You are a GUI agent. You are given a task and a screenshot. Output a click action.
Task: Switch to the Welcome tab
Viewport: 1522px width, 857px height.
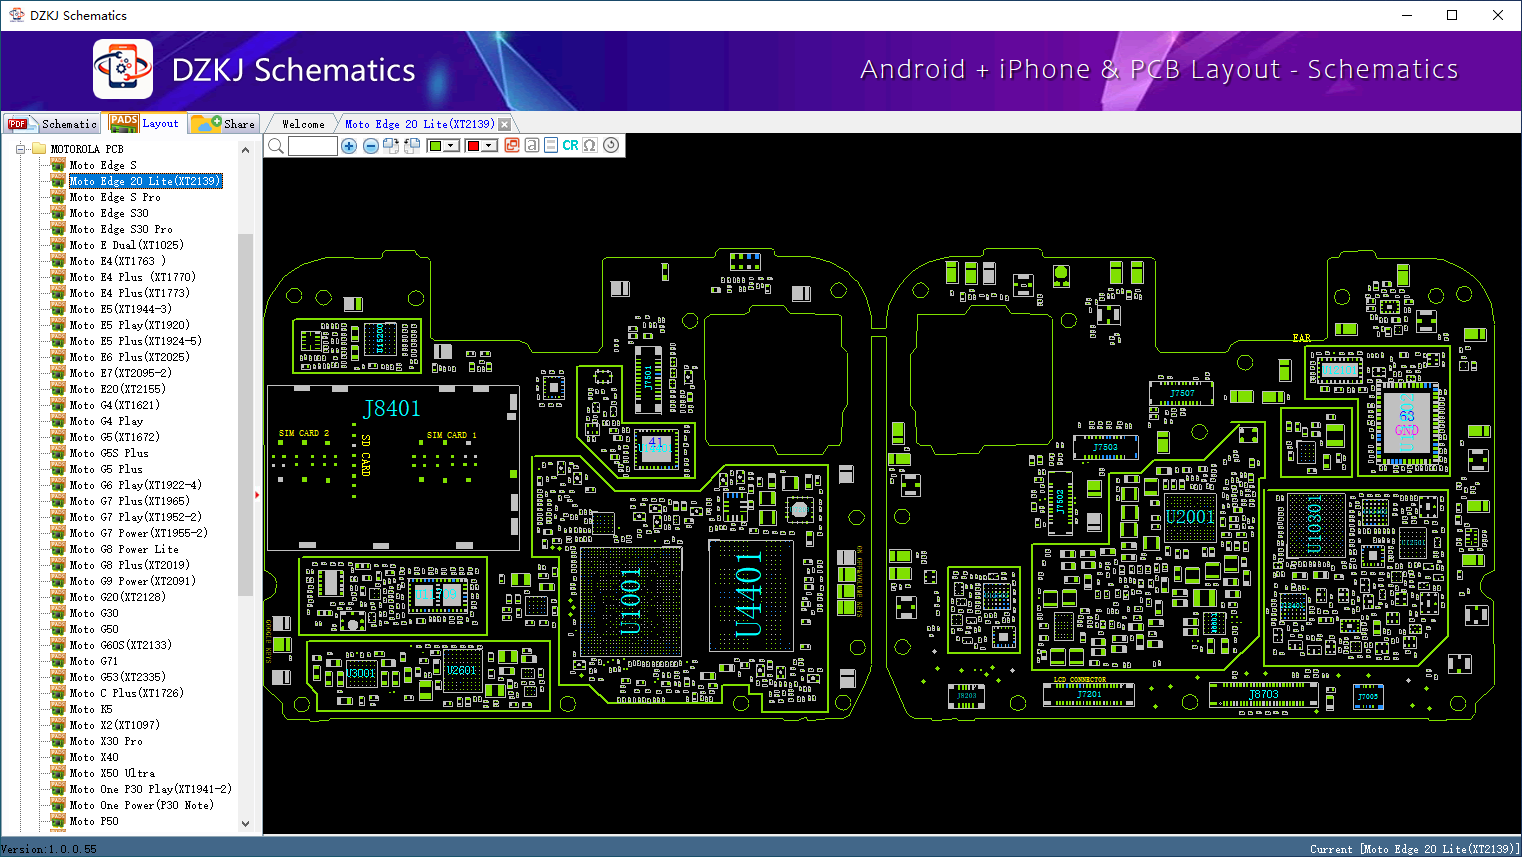click(303, 124)
